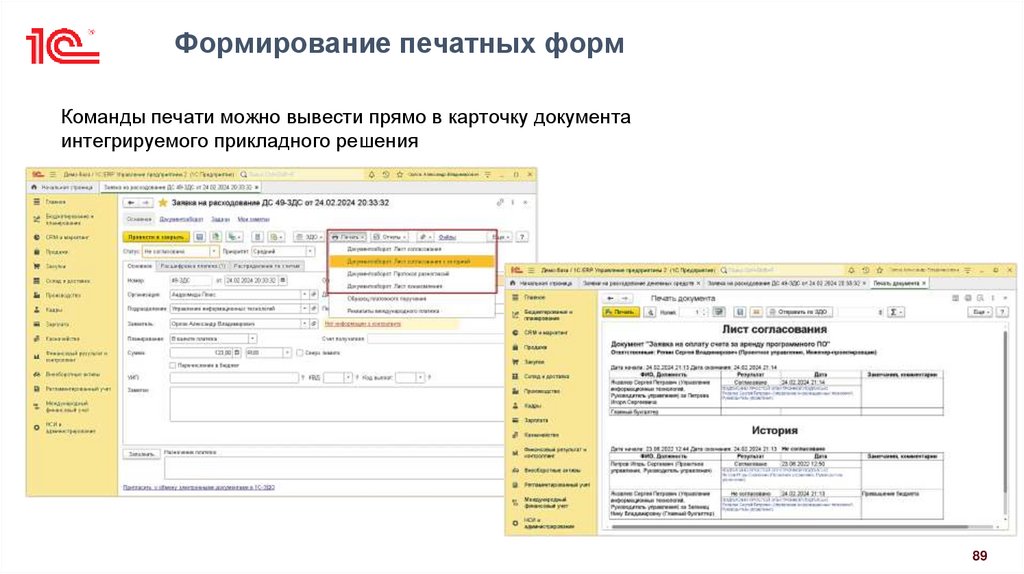Open the calculator icon in the Сумма field

coord(237,353)
